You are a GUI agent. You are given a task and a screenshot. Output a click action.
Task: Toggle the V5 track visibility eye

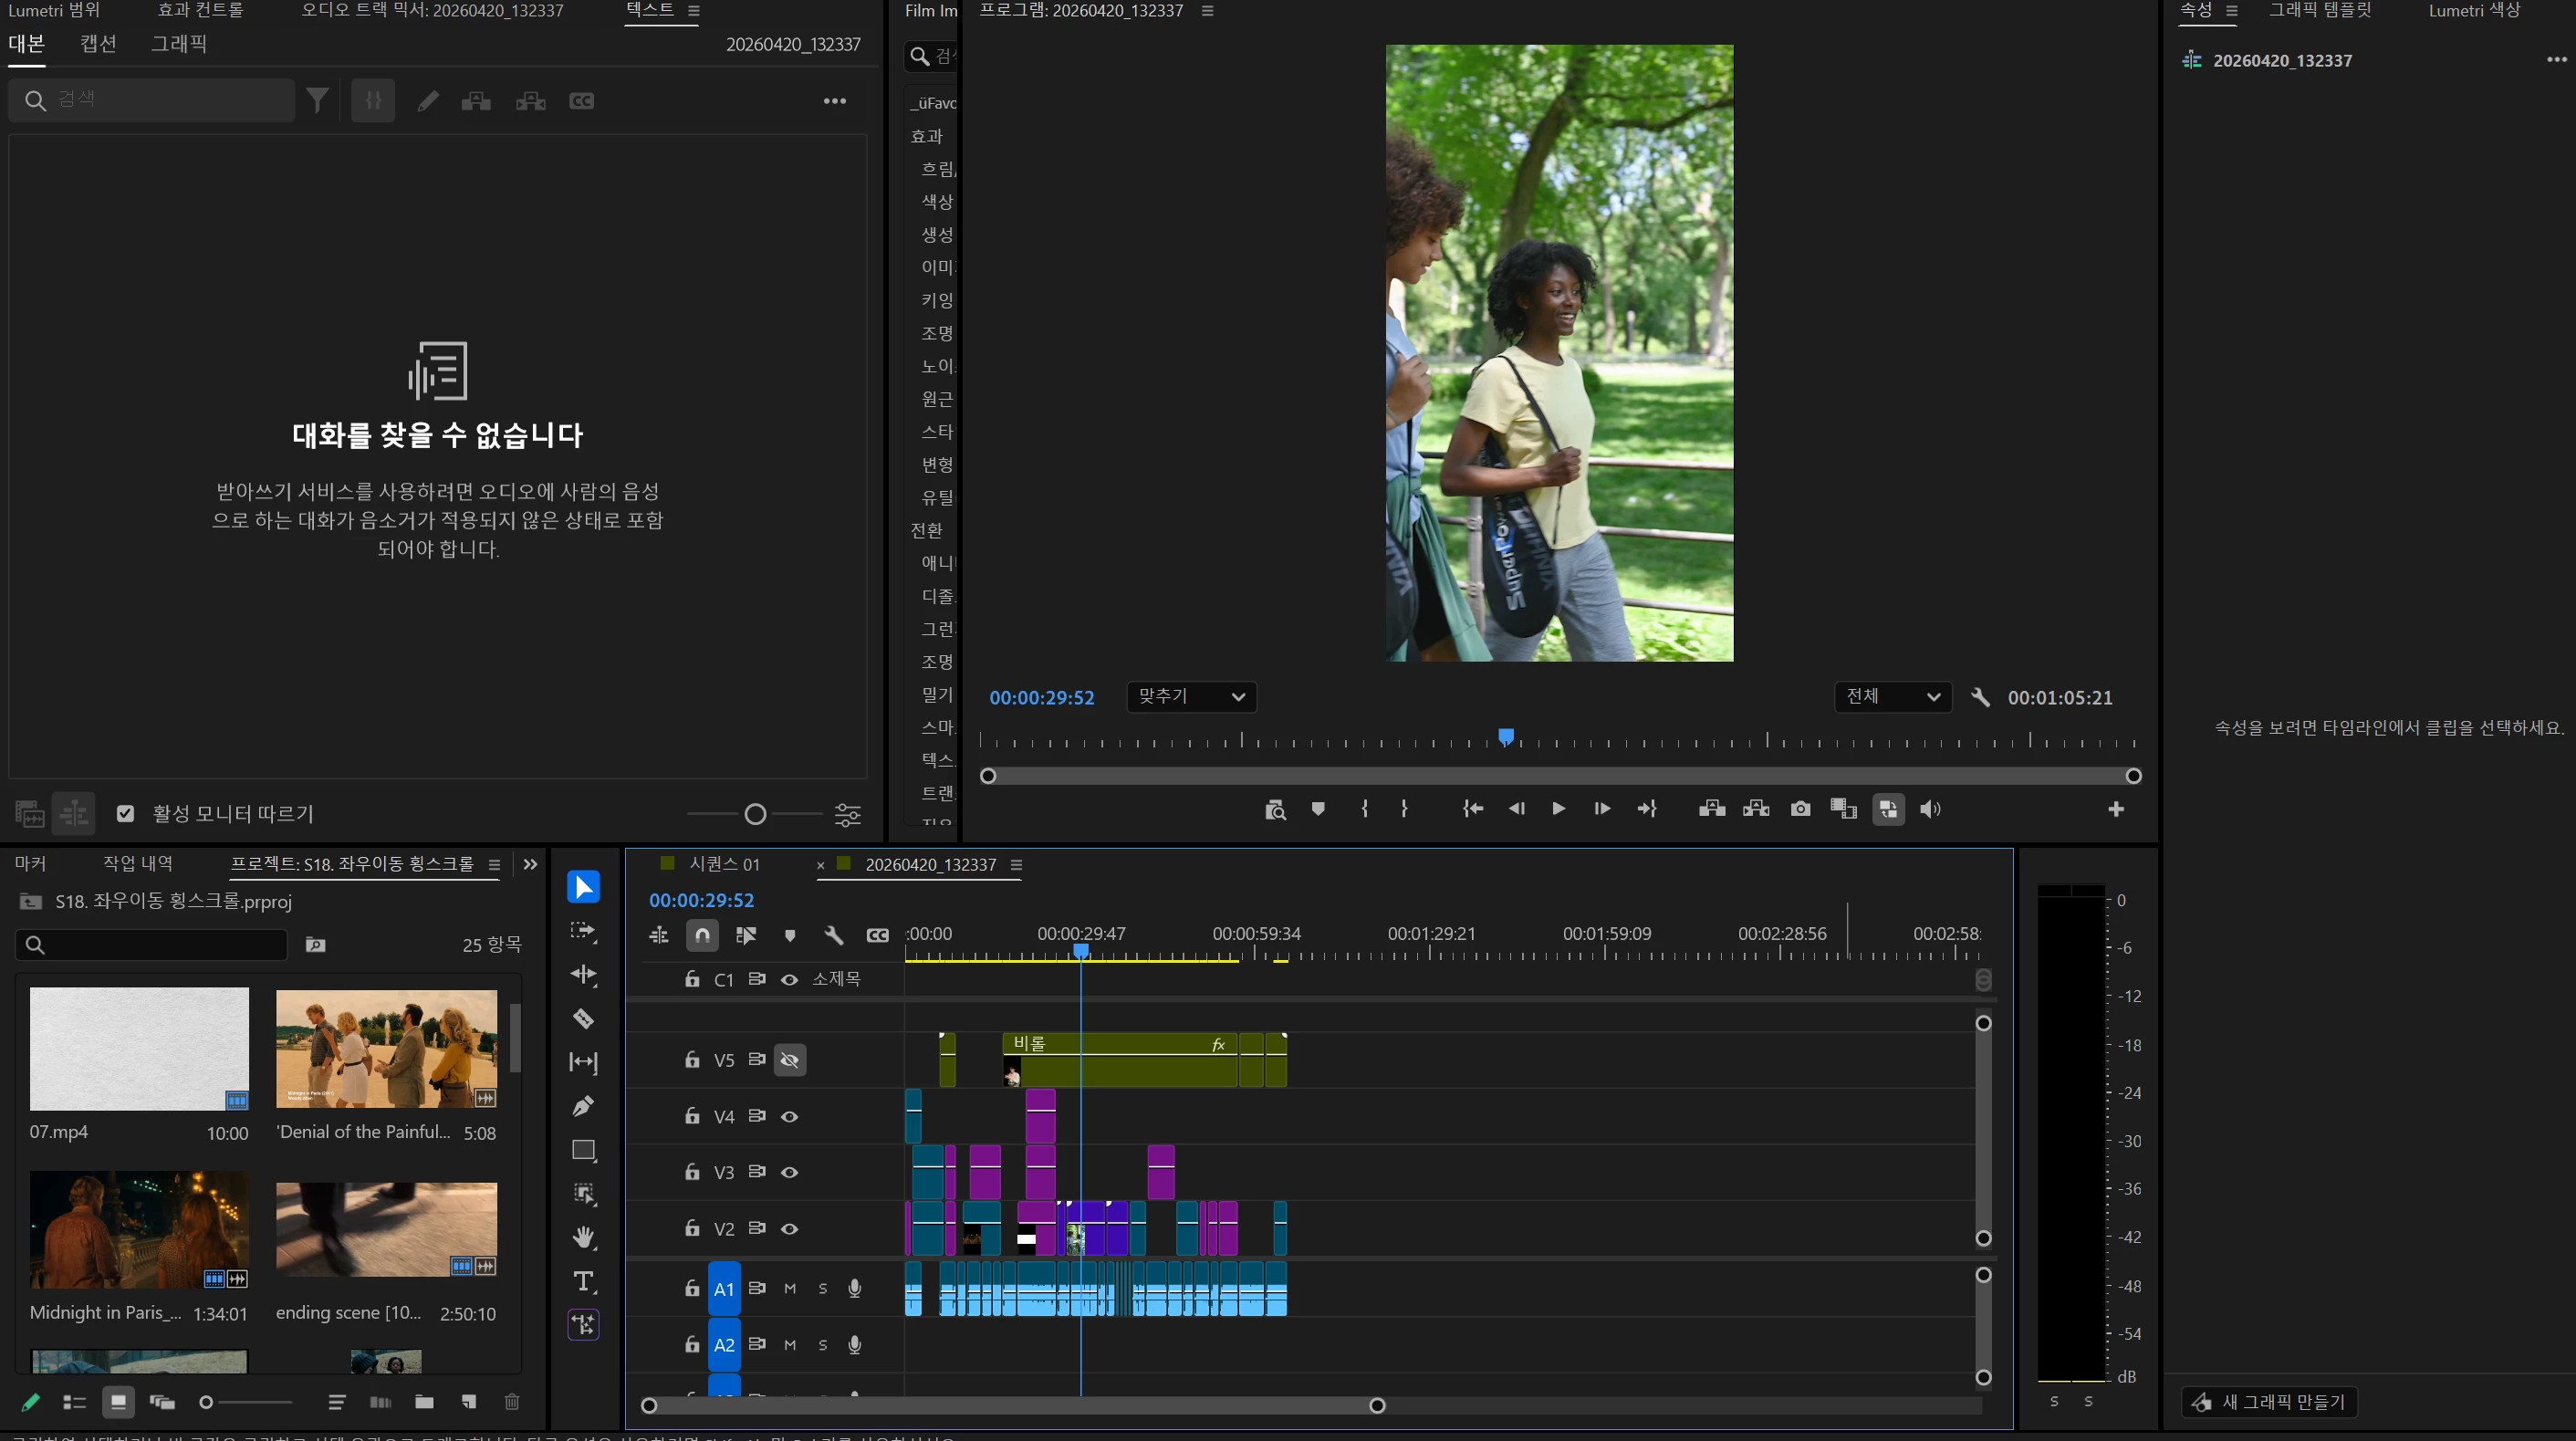pos(789,1060)
